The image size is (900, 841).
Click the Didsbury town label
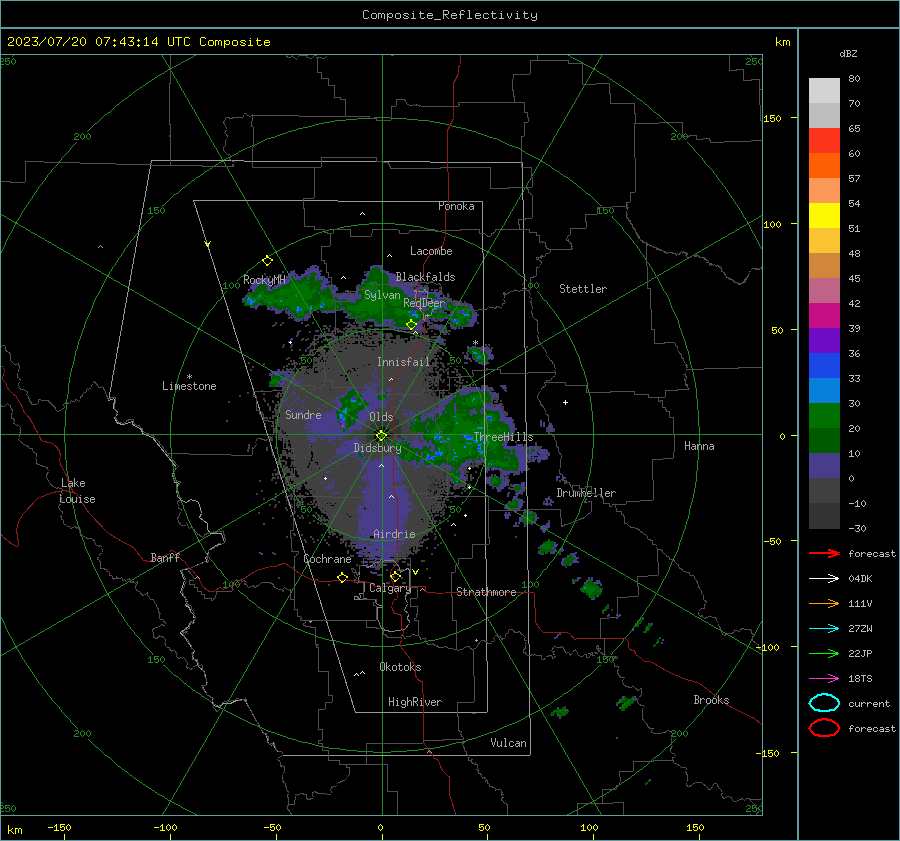pos(377,448)
